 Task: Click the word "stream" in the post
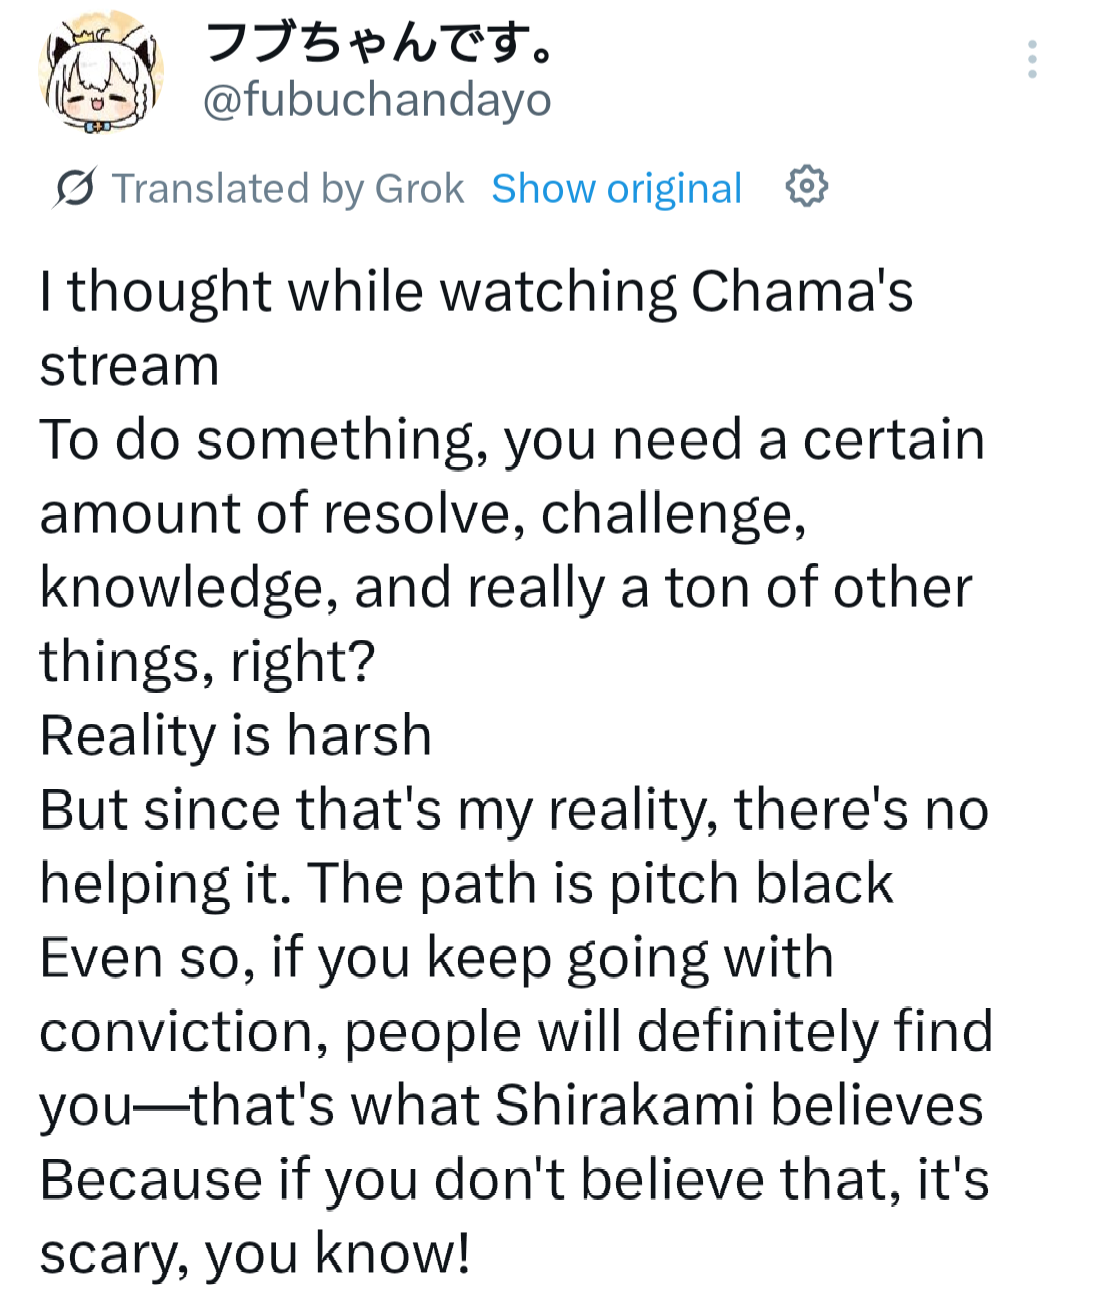129,366
